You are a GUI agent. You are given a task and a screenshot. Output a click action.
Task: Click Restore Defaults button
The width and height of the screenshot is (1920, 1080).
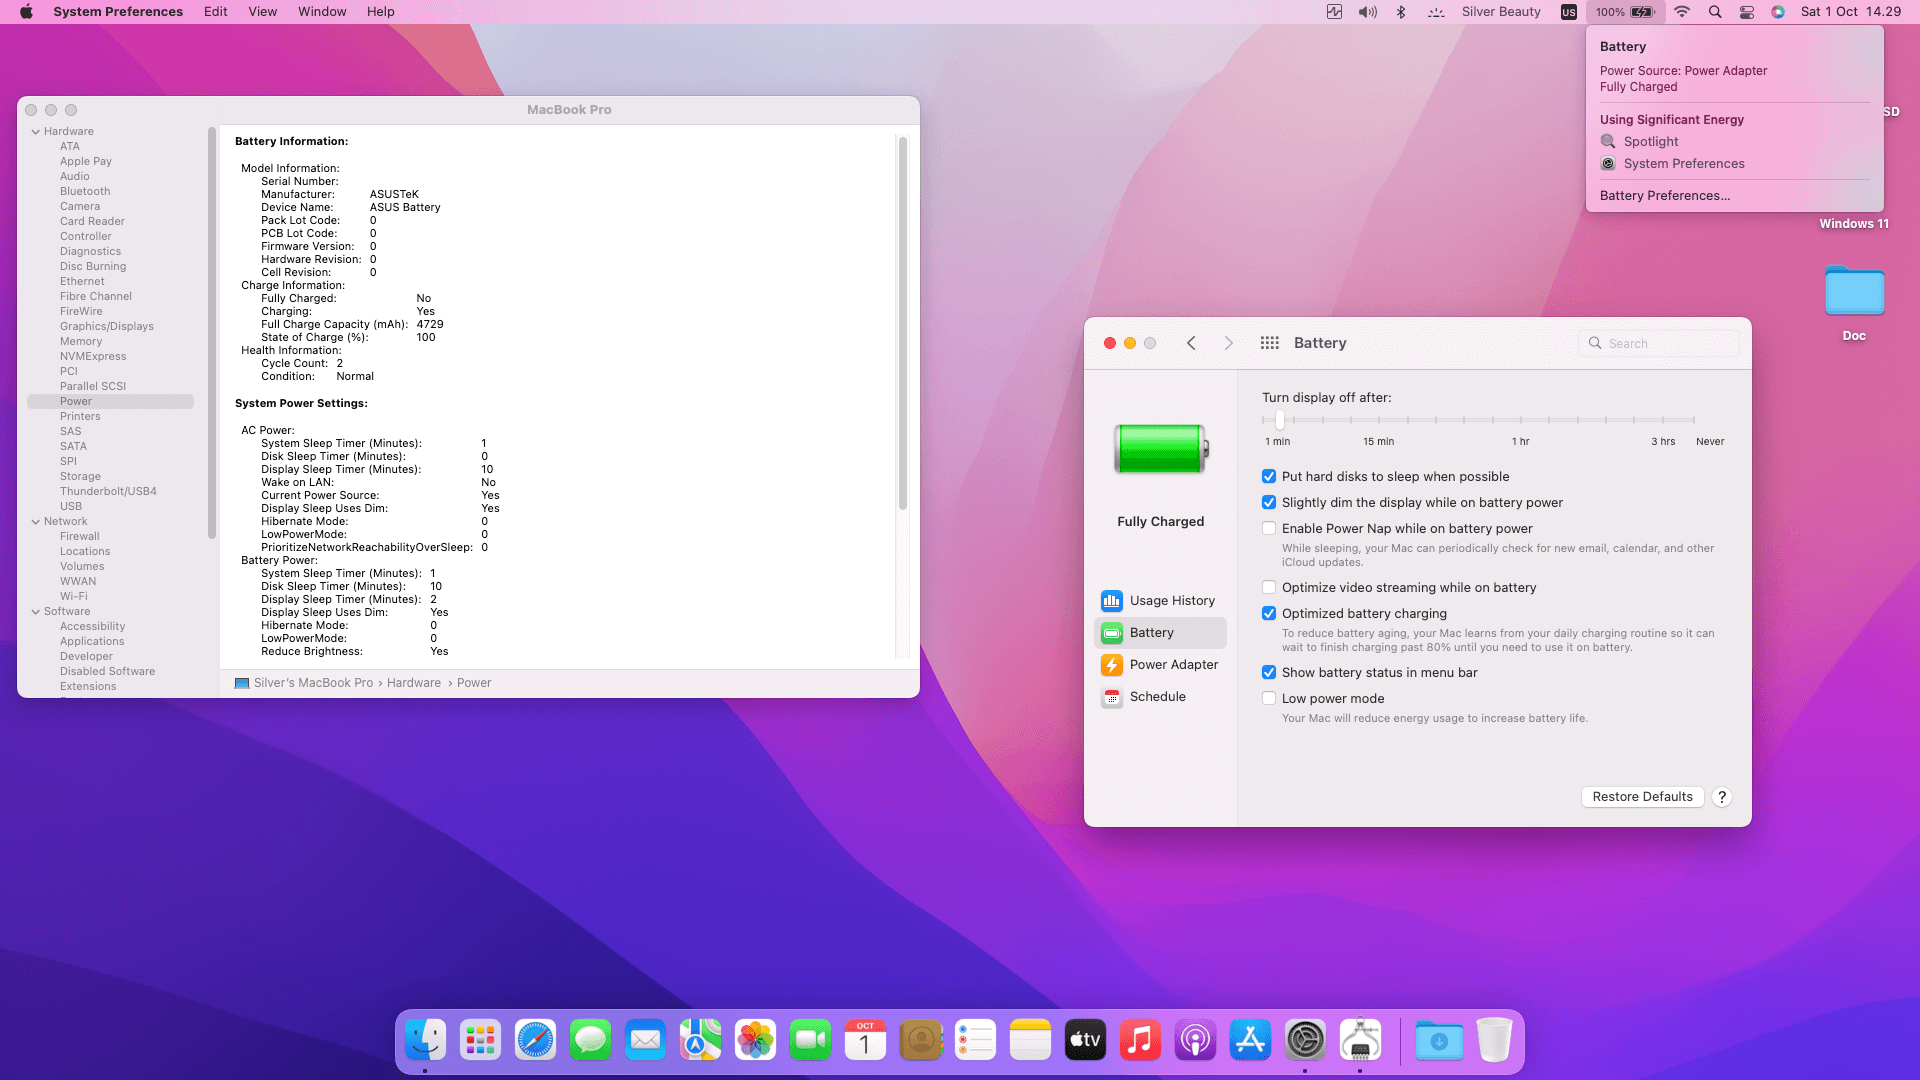[1643, 797]
